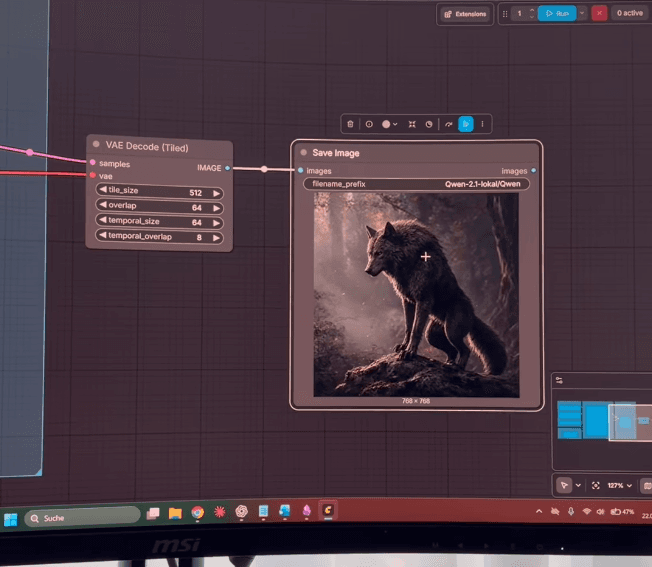Click the images input socket on Save Image
The image size is (652, 567).
click(x=301, y=170)
